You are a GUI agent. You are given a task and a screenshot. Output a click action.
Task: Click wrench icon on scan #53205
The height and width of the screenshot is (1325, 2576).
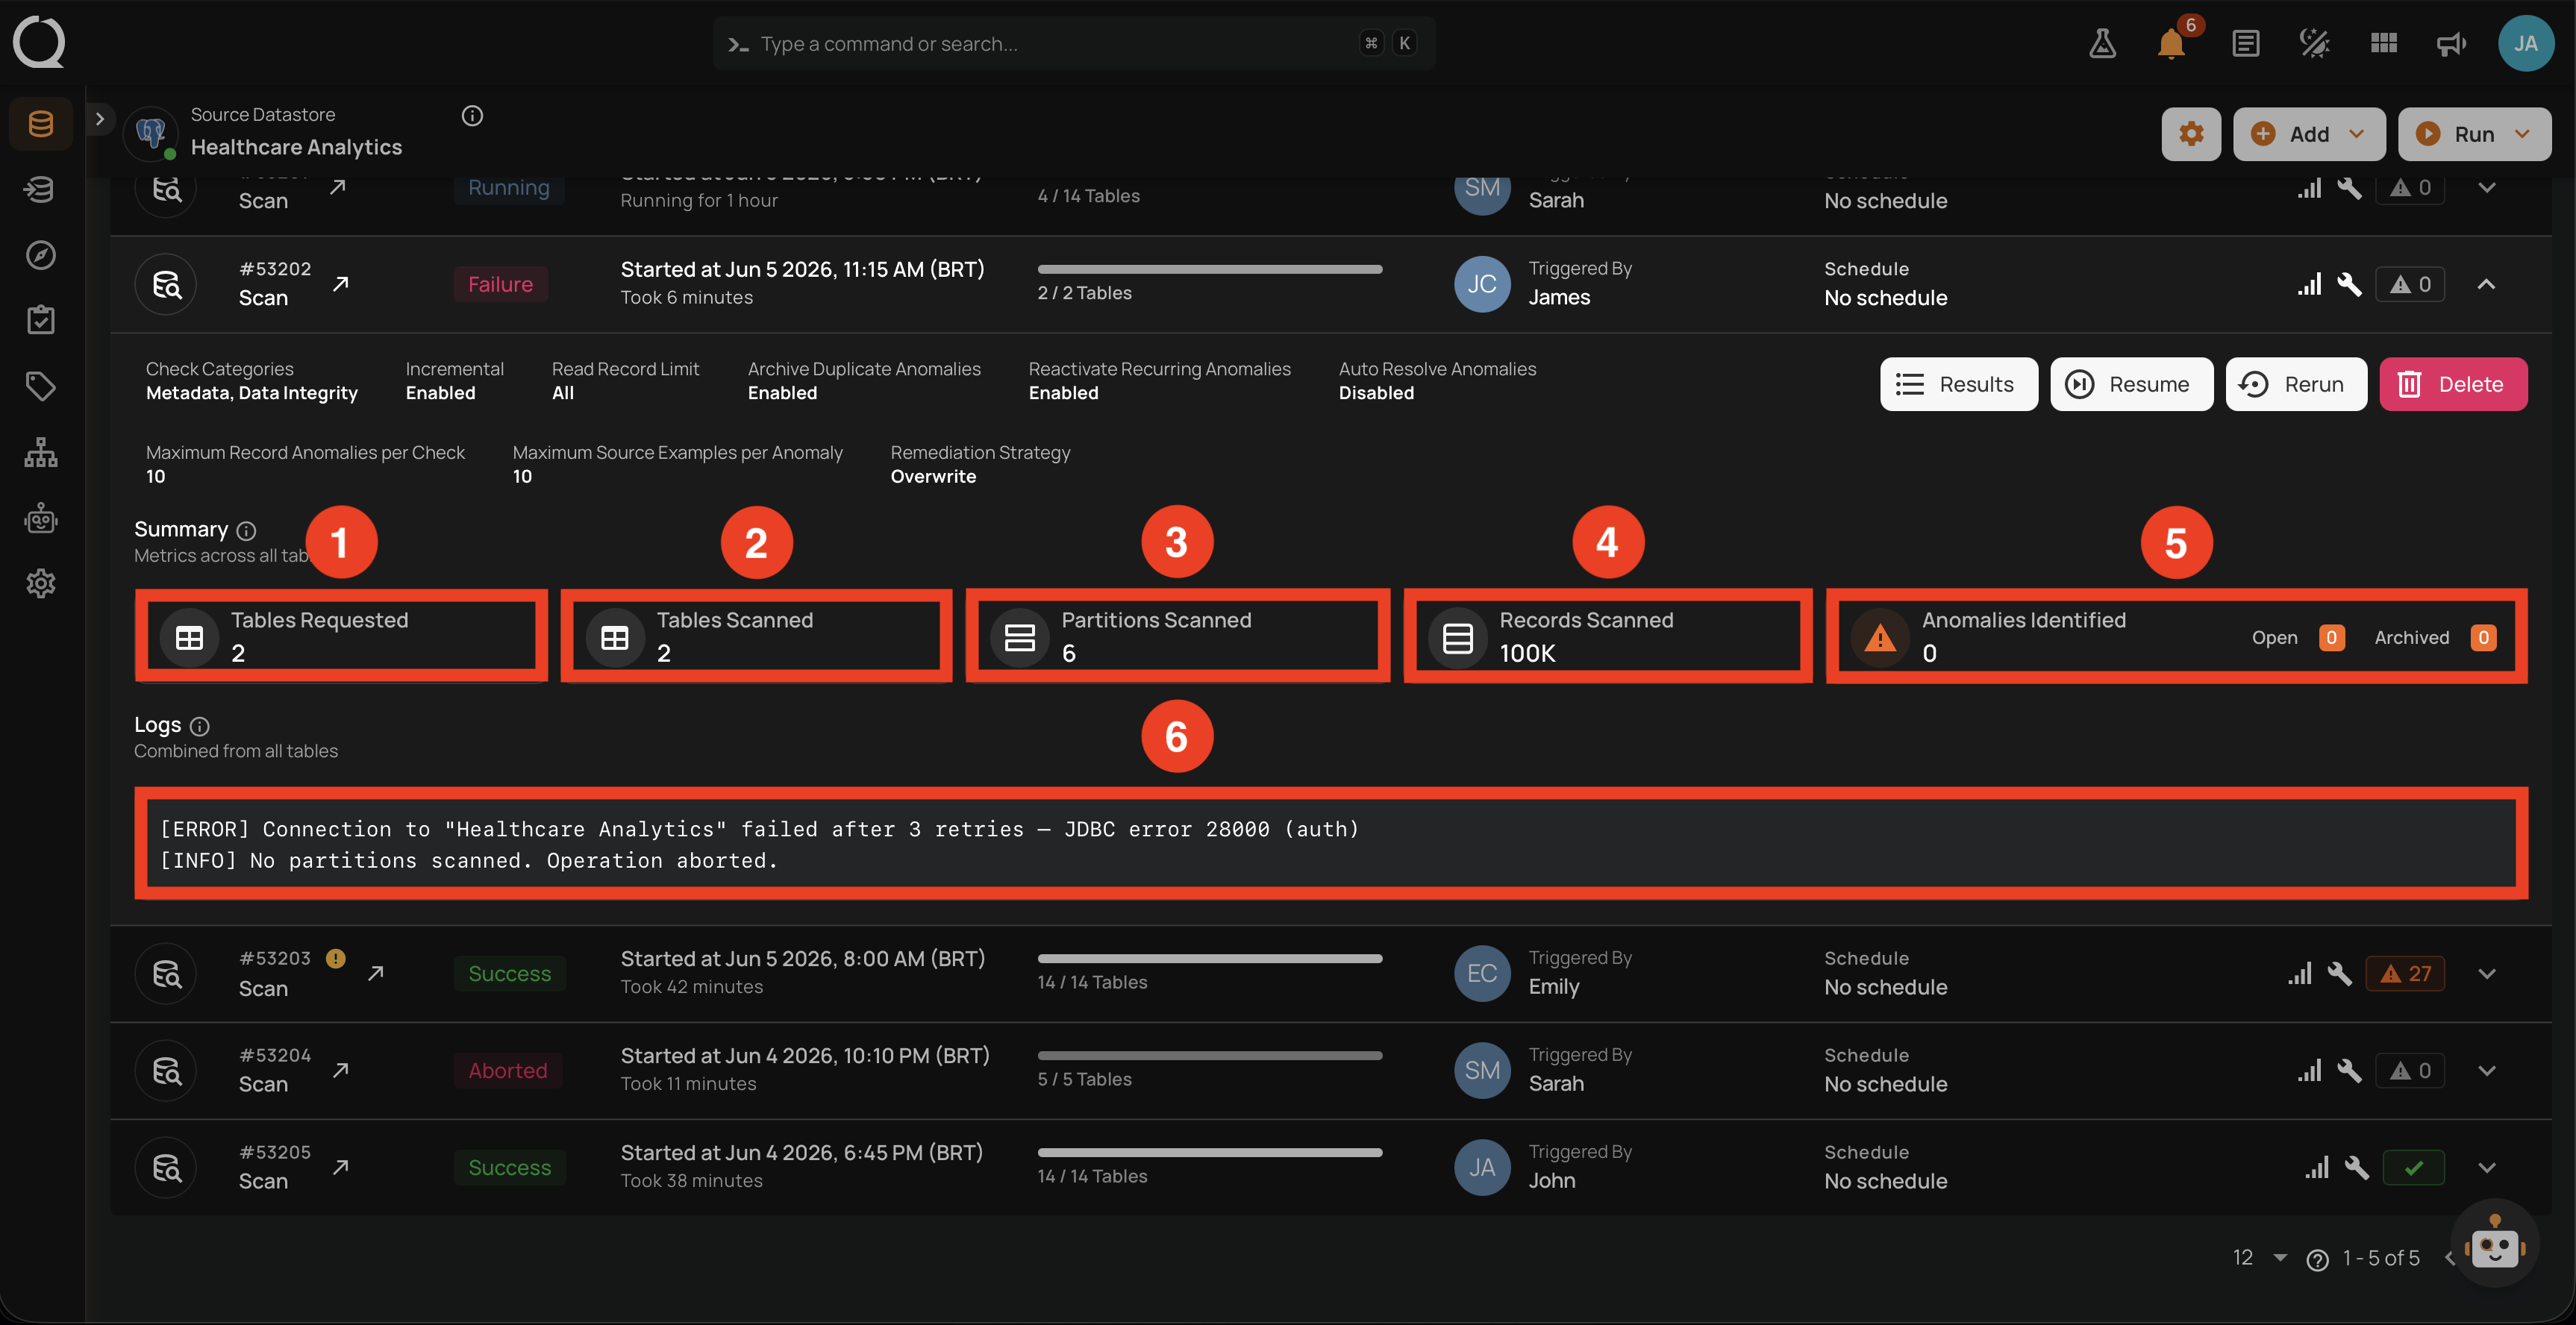pos(2356,1167)
